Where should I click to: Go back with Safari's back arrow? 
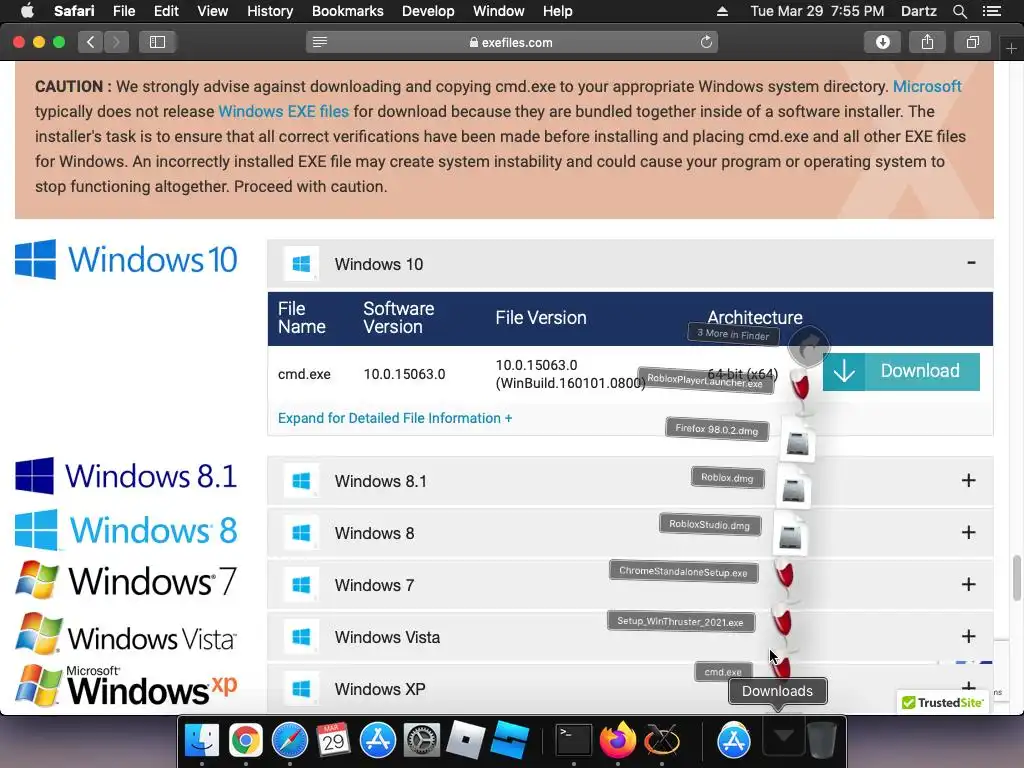pyautogui.click(x=91, y=42)
